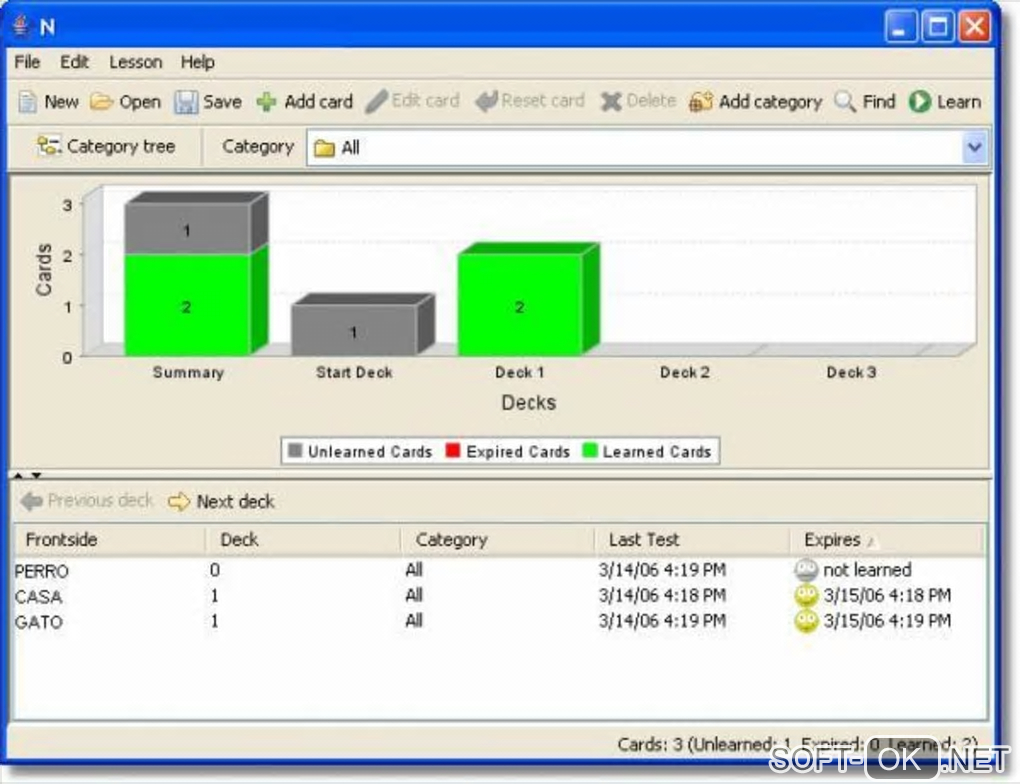Image resolution: width=1020 pixels, height=784 pixels.
Task: Open a lesson file via Open icon
Action: [x=101, y=102]
